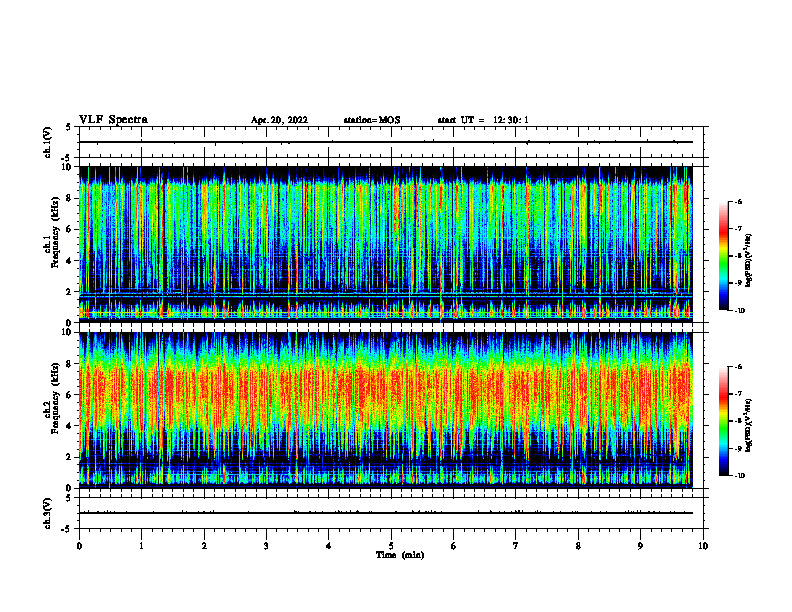Click the "8" kHz tick of ch.1 spectrogram
The height and width of the screenshot is (612, 792).
[x=70, y=198]
